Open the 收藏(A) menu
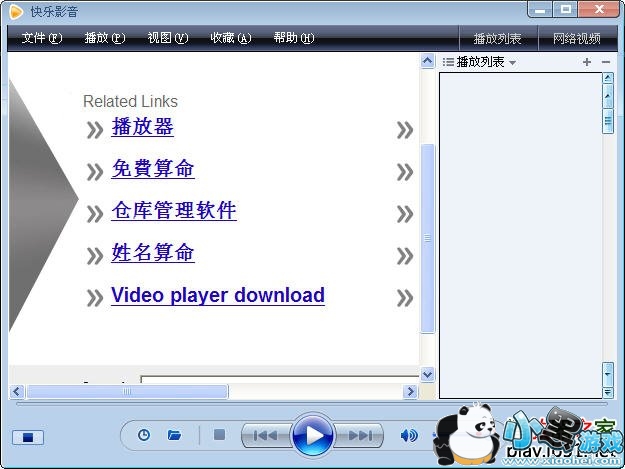This screenshot has width=625, height=469. coord(231,38)
